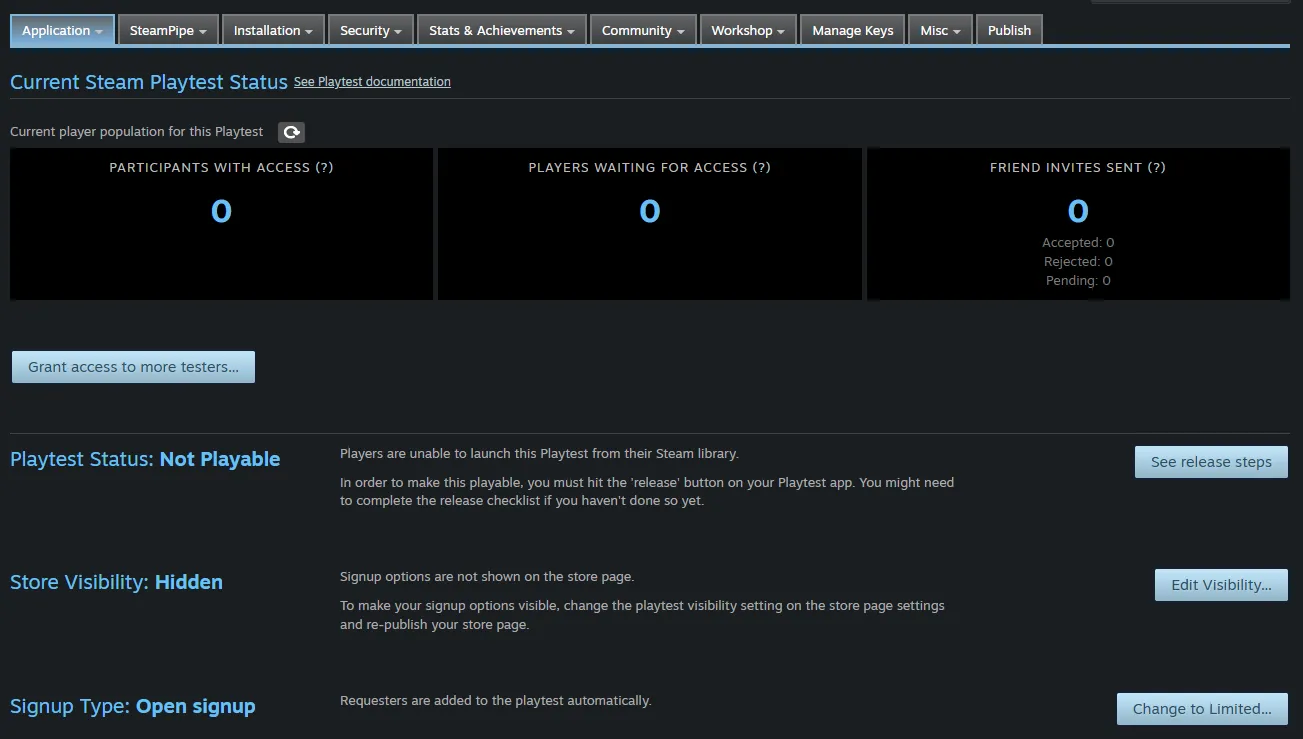Open the Edit Visibility dialog
The height and width of the screenshot is (739, 1303).
pyautogui.click(x=1221, y=585)
